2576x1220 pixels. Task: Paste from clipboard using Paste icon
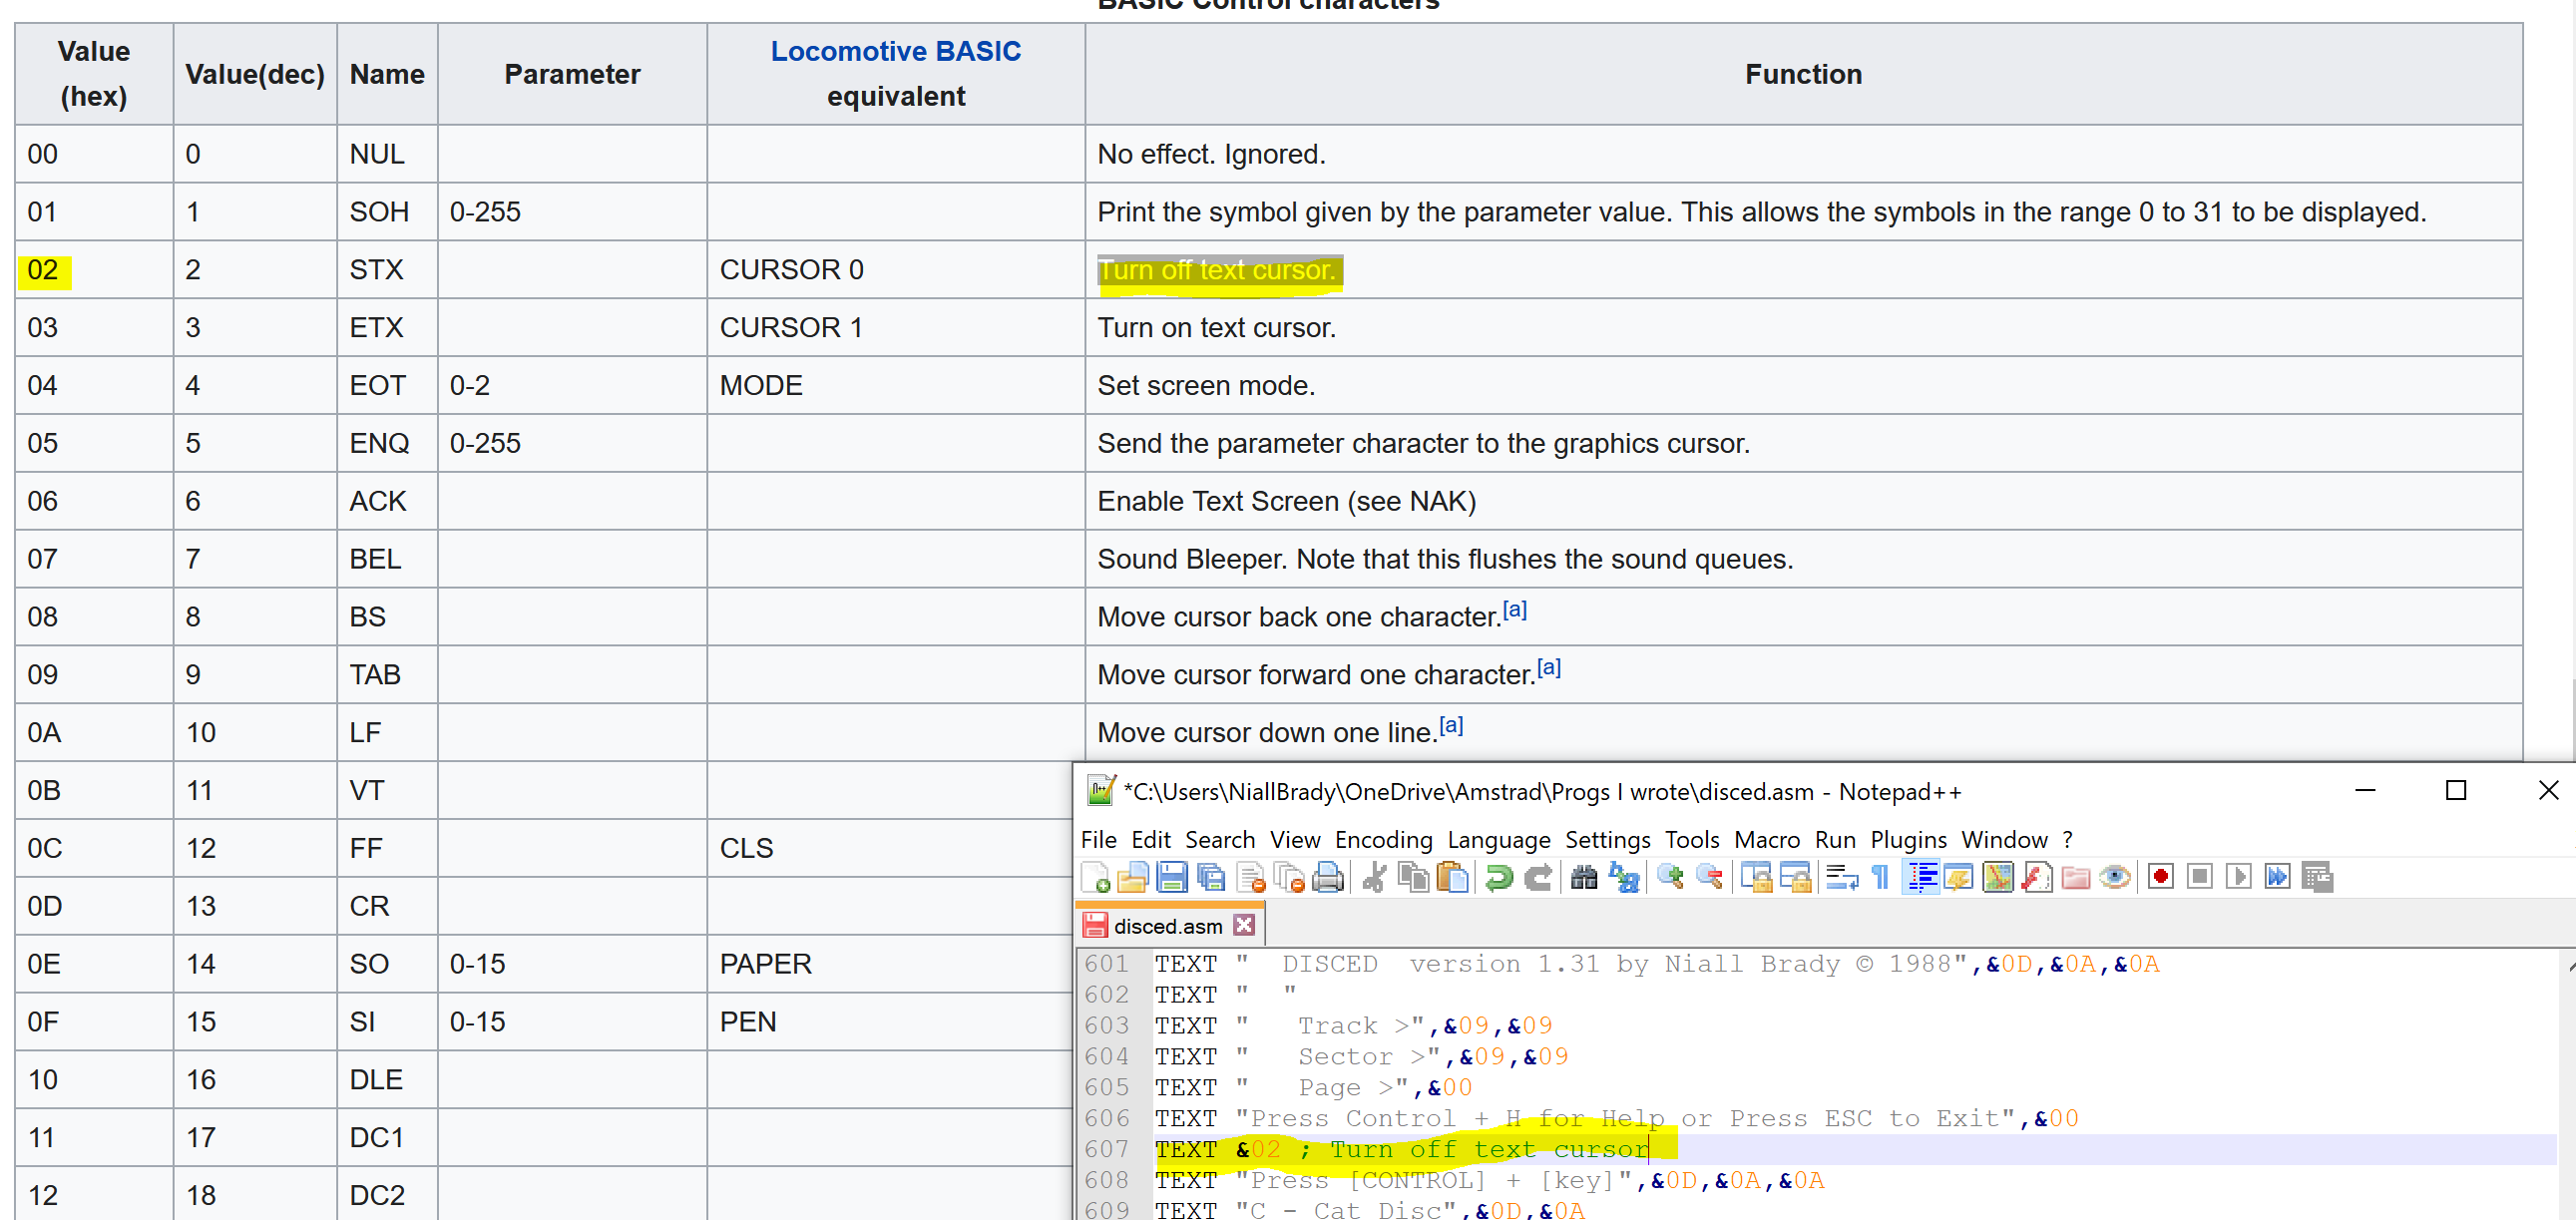(x=1453, y=878)
